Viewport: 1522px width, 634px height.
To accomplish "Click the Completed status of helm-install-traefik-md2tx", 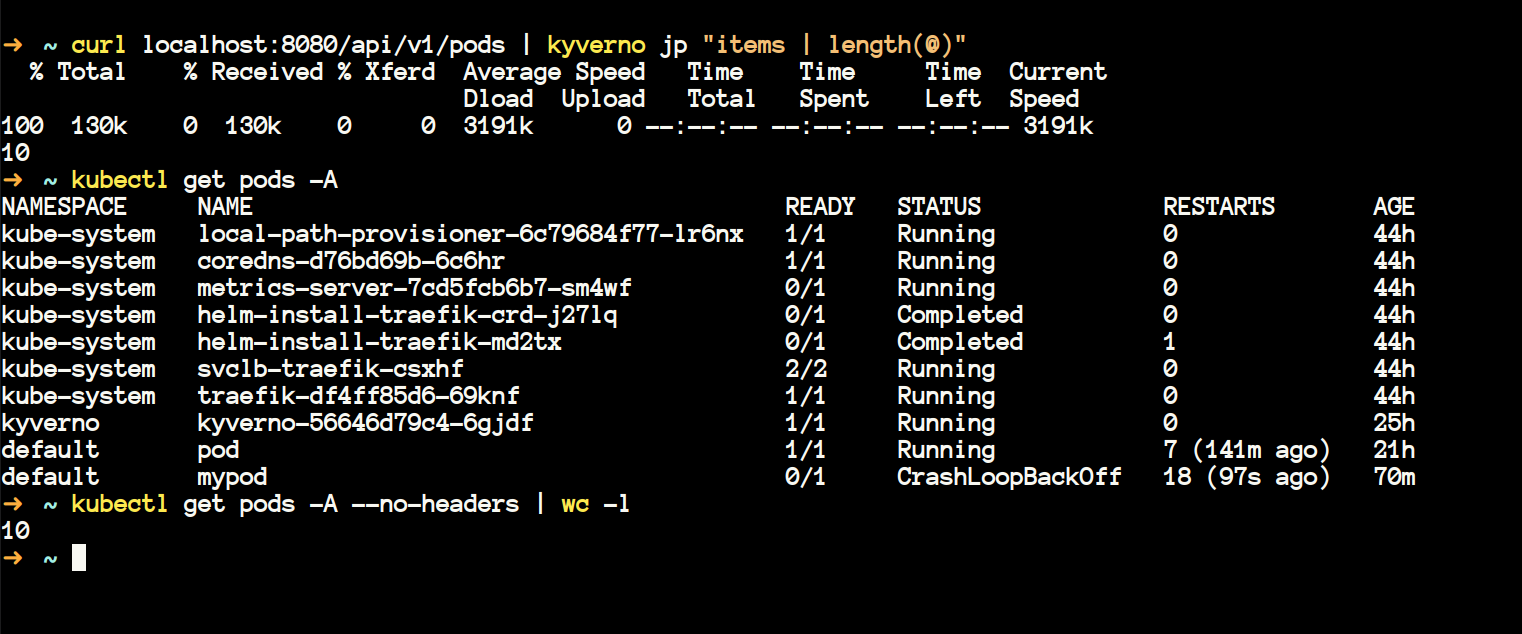I will [x=960, y=342].
